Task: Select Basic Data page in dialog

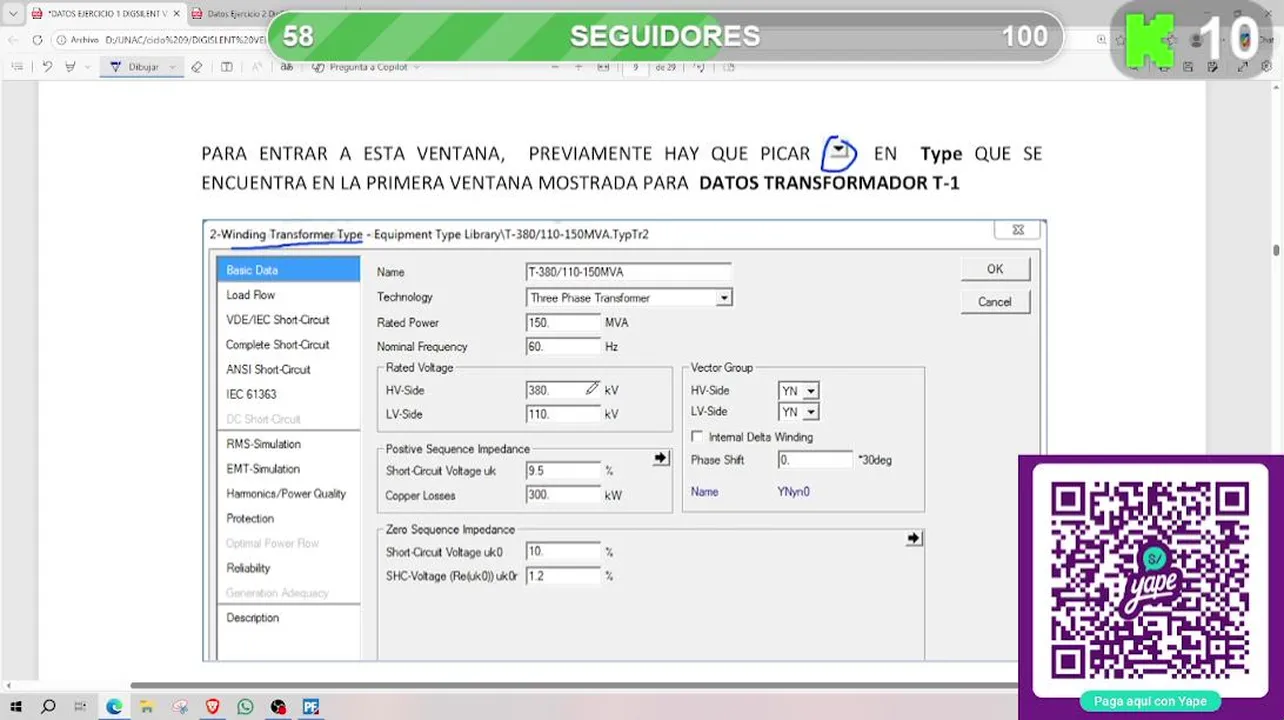Action: [288, 270]
